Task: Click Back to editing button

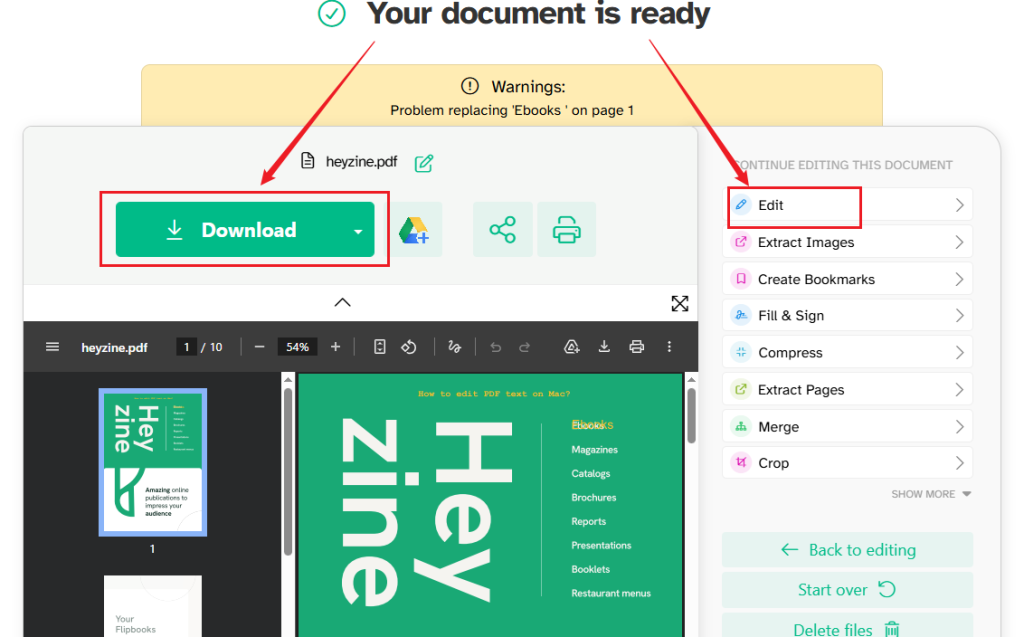Action: pos(848,550)
